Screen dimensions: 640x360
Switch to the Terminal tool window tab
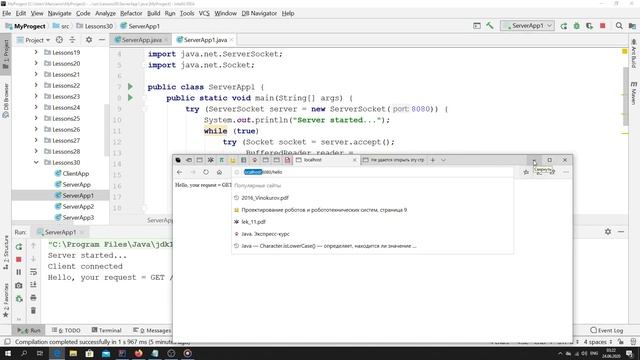[x=107, y=330]
